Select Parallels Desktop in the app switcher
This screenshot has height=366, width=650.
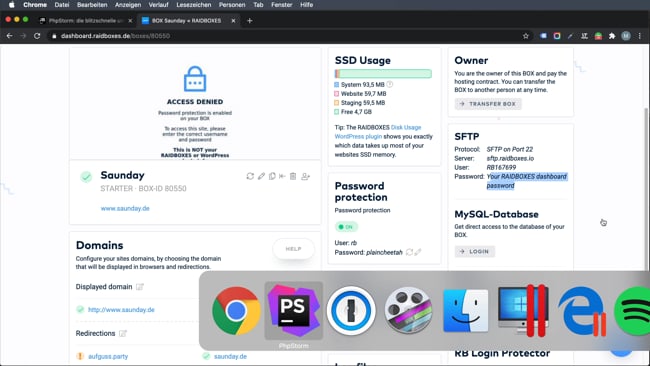[x=523, y=311]
